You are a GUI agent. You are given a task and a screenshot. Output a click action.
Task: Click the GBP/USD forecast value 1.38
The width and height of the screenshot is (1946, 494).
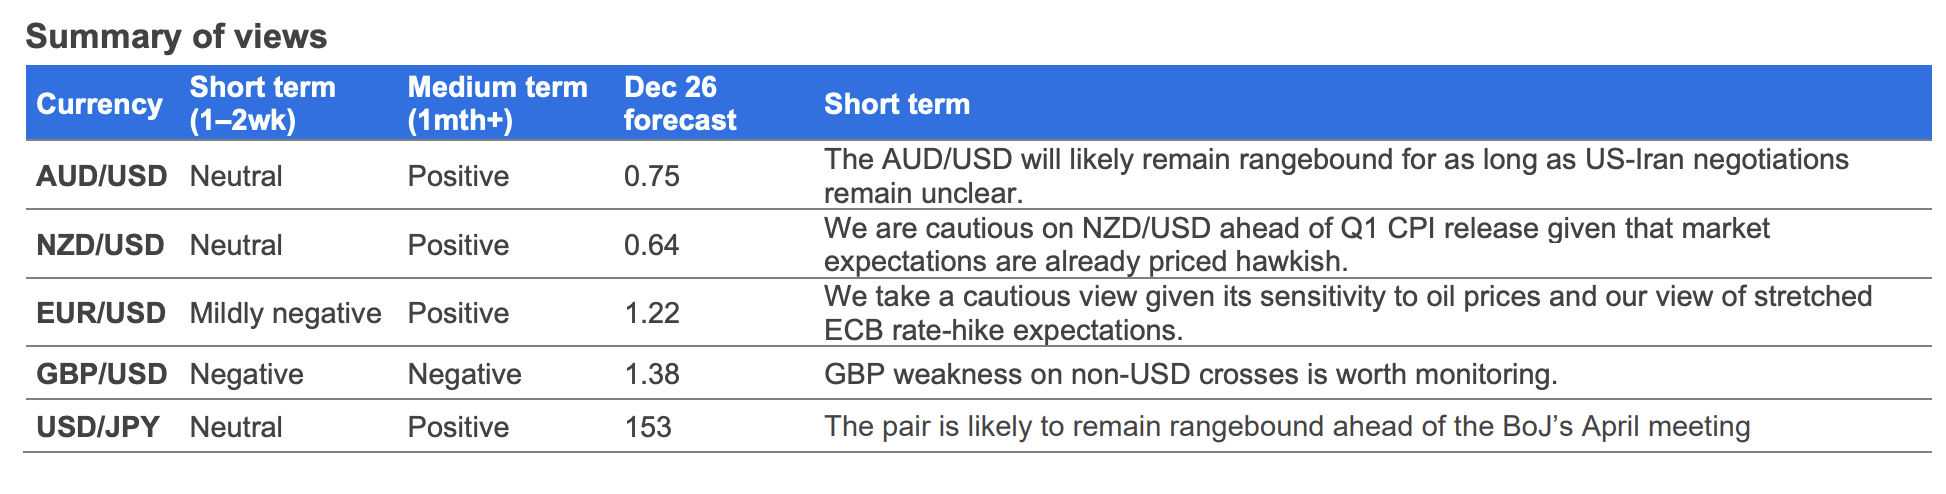point(651,374)
